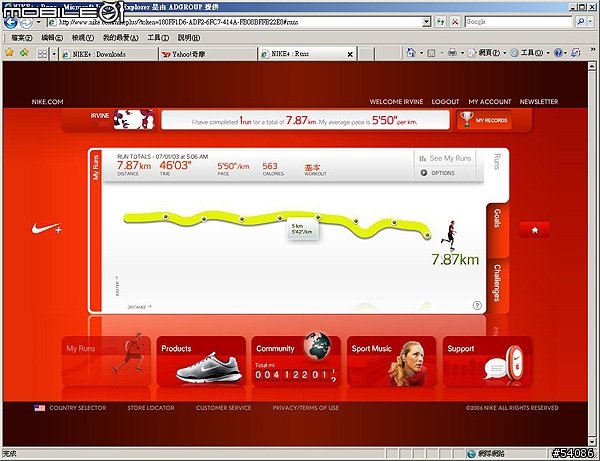Viewport: 600px width, 461px height.
Task: Open the 工具 (Tools) menu
Action: (x=158, y=37)
